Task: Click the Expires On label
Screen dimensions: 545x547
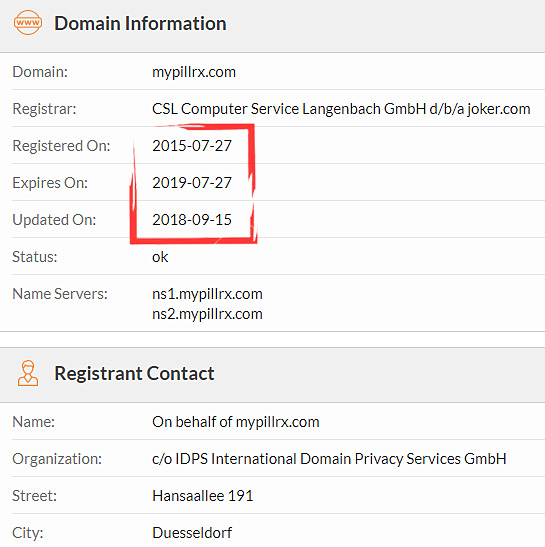Action: click(50, 183)
